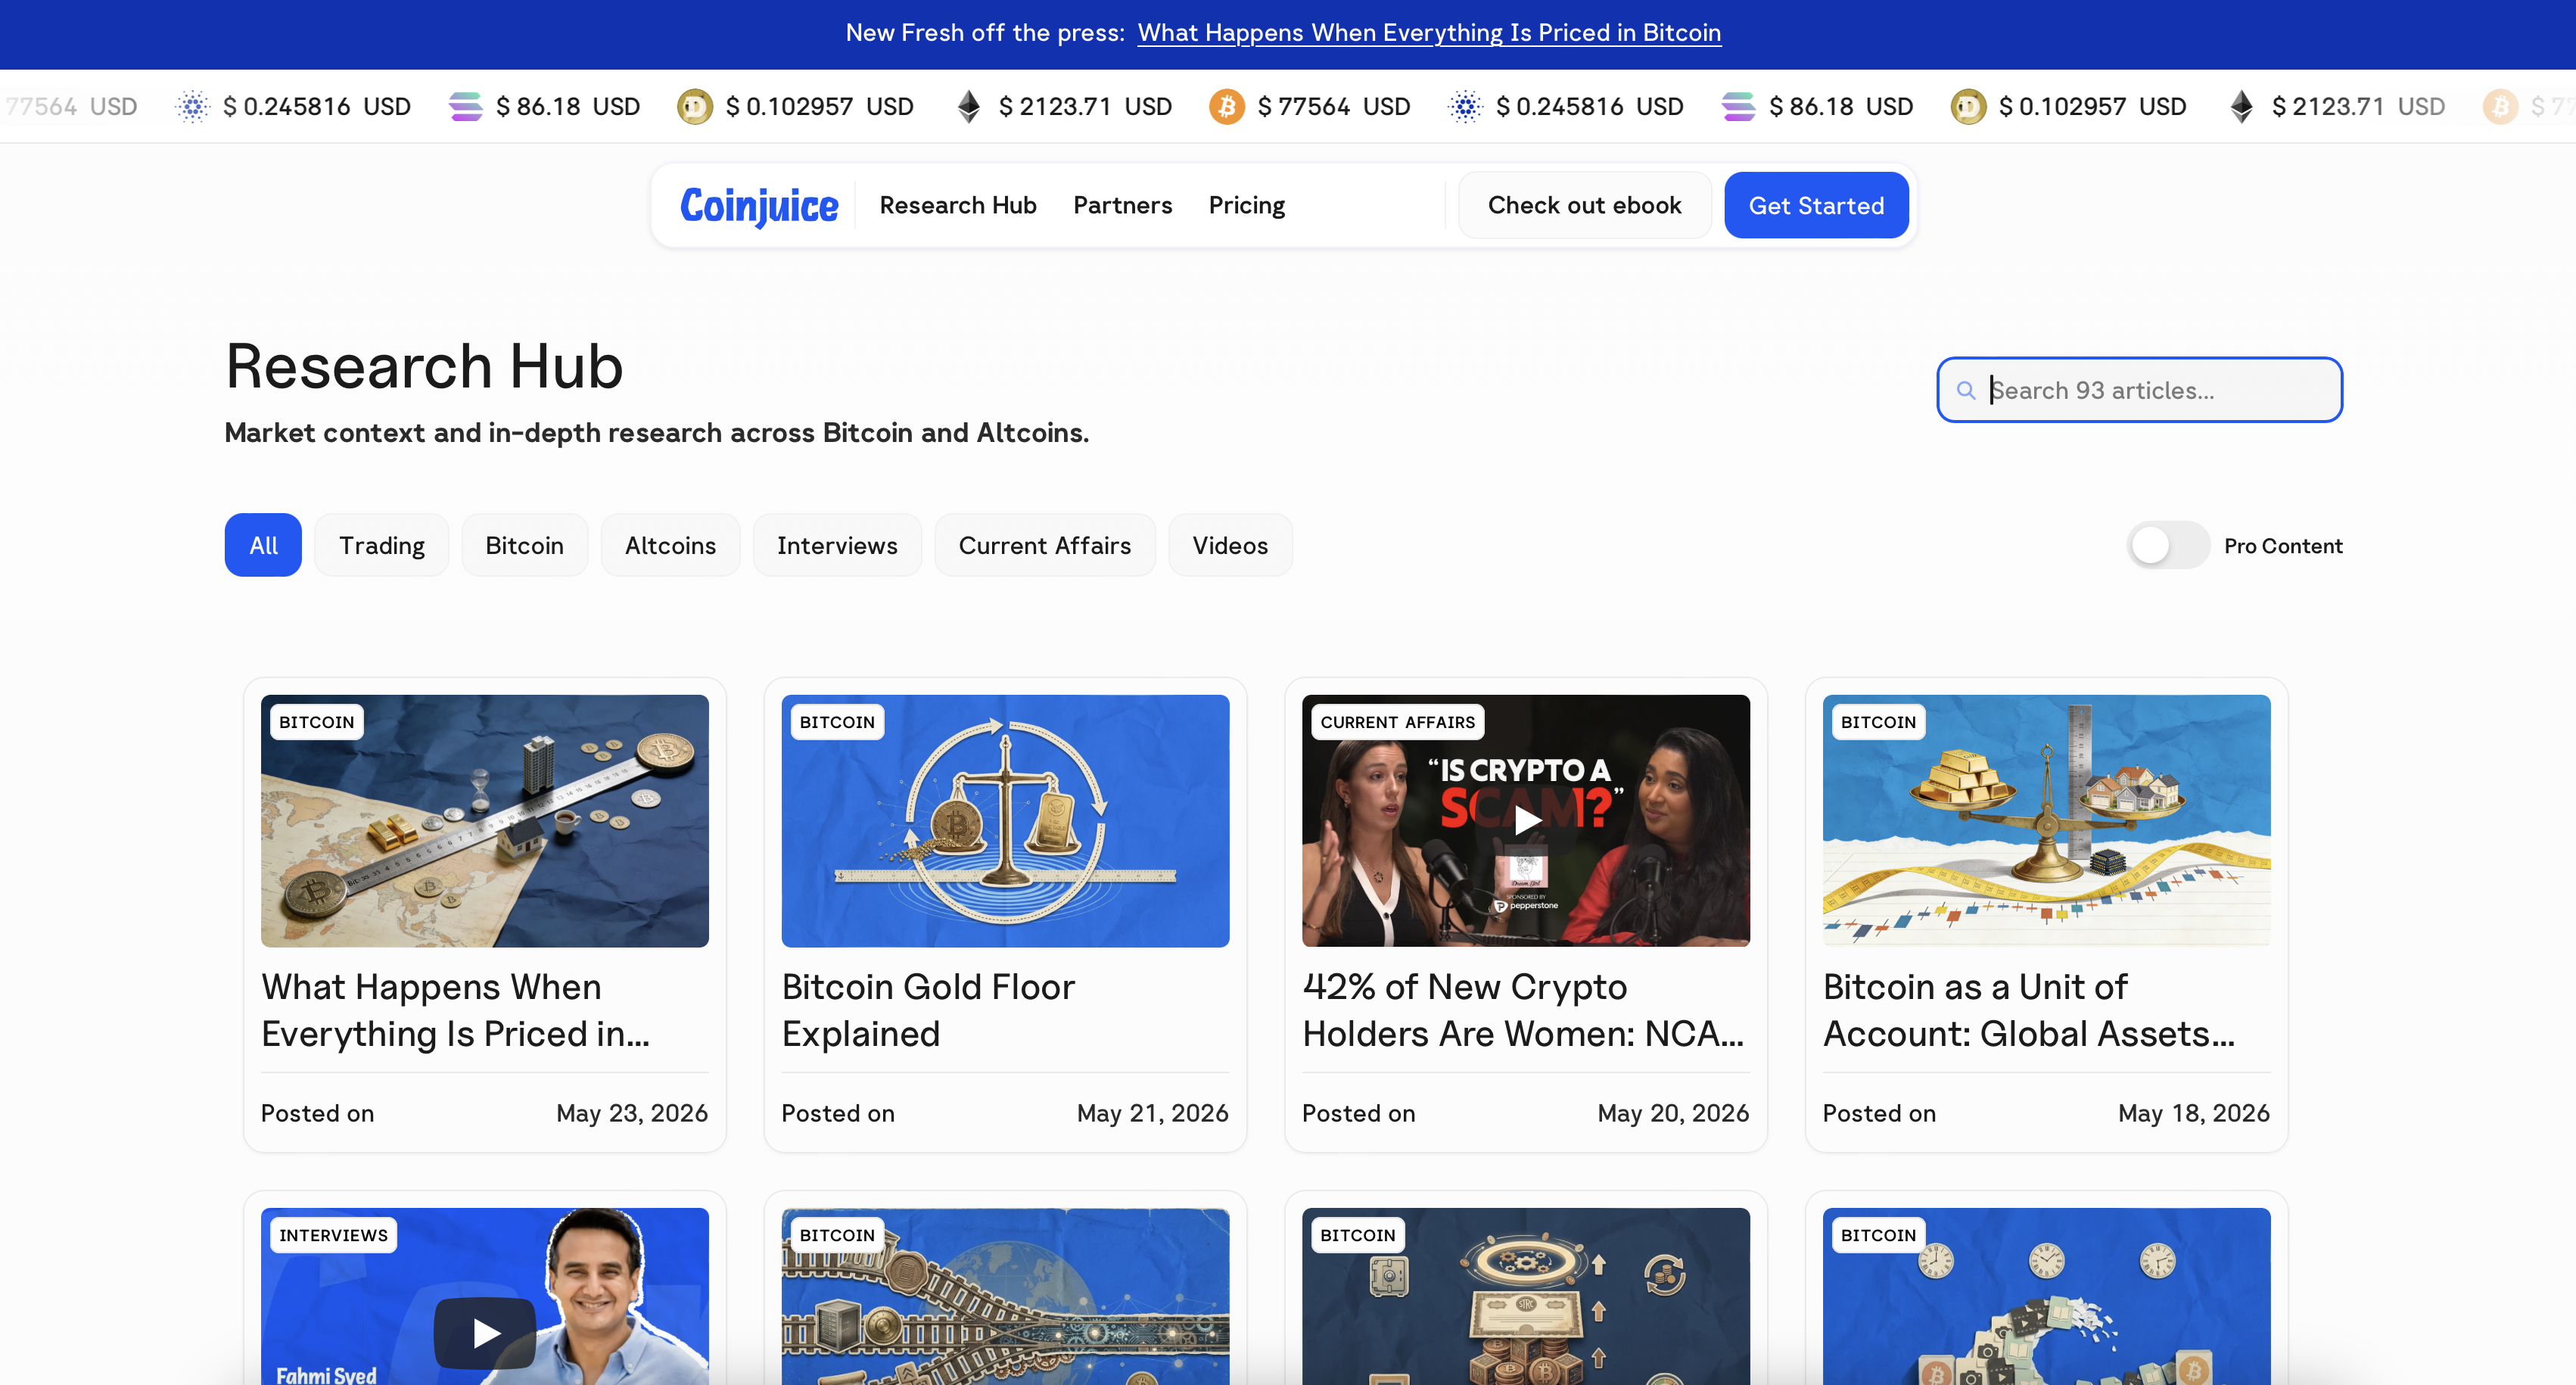This screenshot has height=1385, width=2576.
Task: Focus the Search 93 articles field
Action: point(2140,390)
